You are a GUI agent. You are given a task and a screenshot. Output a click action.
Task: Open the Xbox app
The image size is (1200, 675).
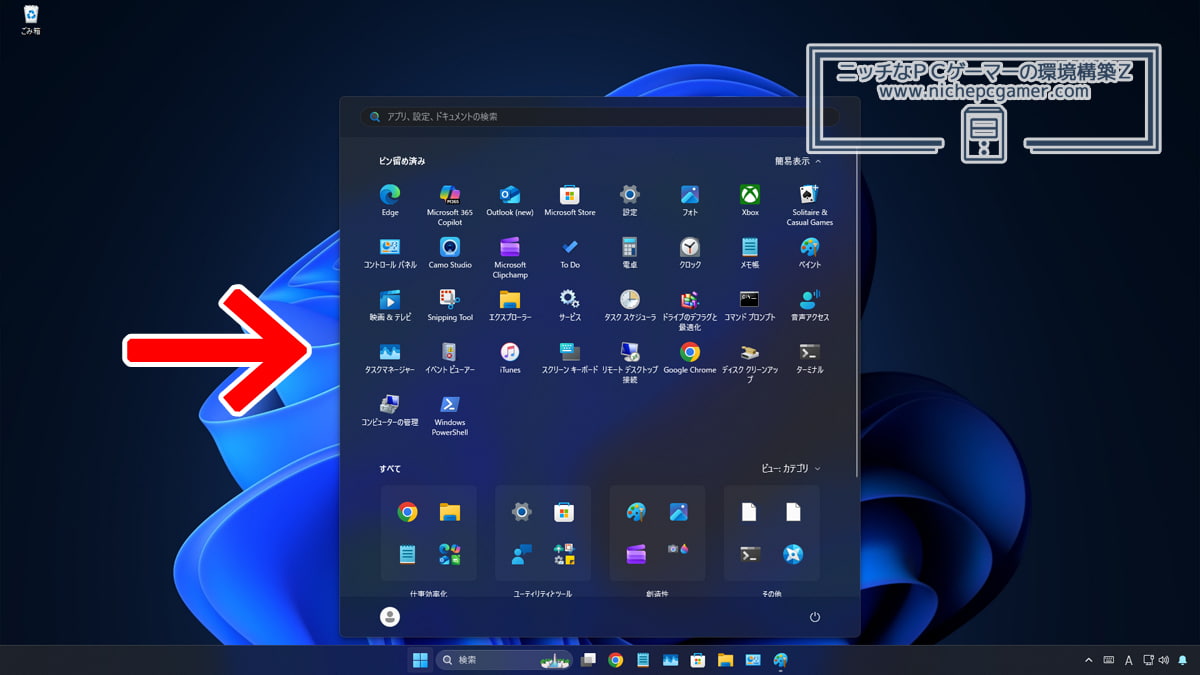[x=749, y=197]
